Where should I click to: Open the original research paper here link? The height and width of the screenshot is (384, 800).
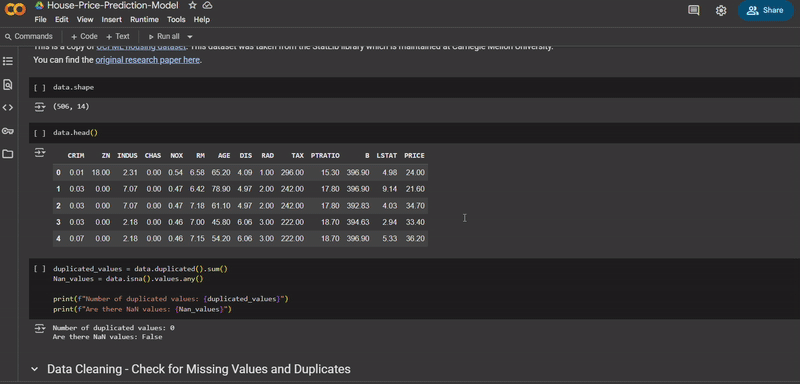click(x=148, y=60)
